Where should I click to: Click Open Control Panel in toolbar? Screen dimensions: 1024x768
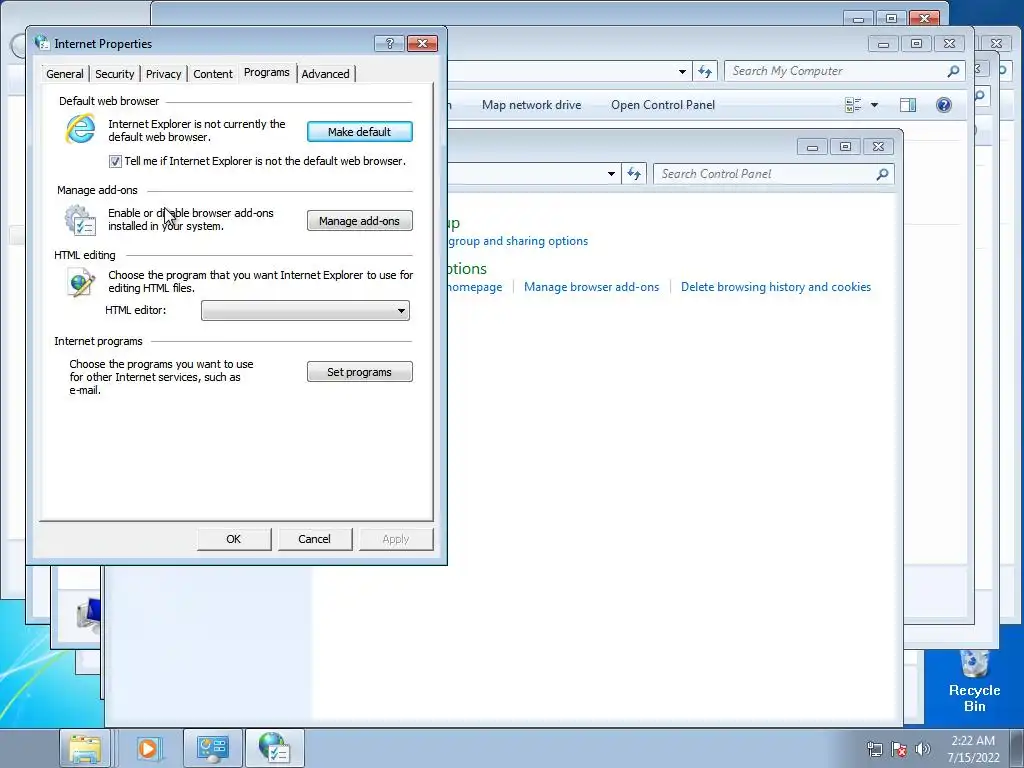click(663, 105)
